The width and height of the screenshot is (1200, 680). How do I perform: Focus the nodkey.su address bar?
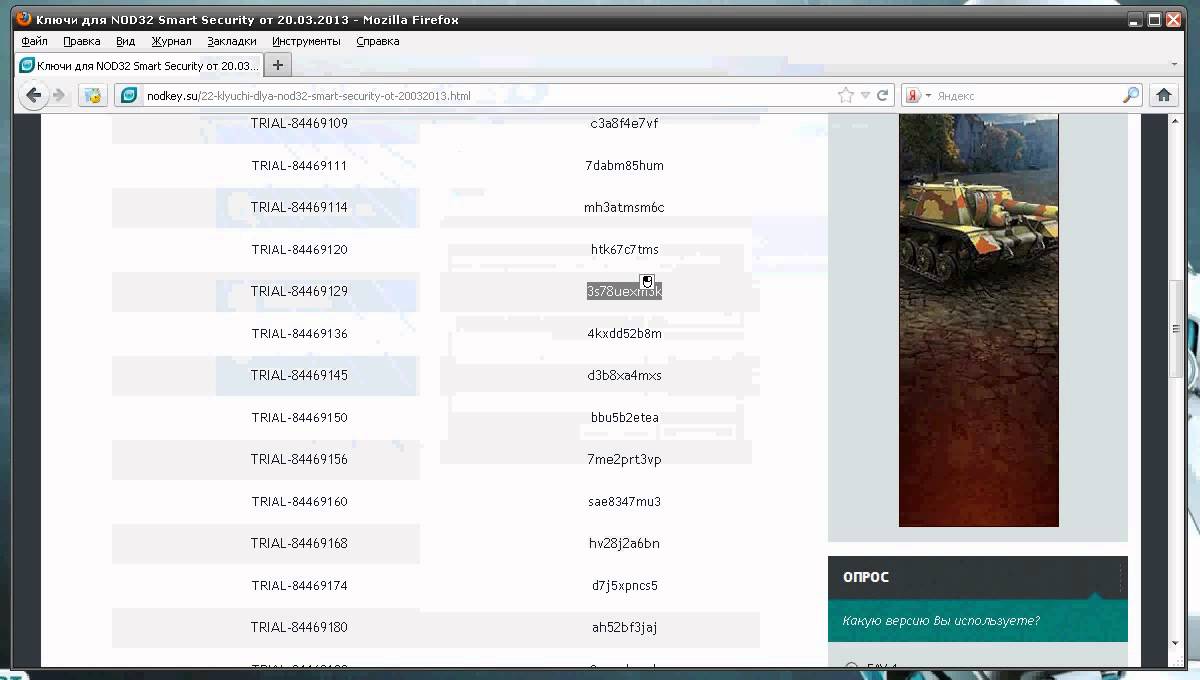490,96
